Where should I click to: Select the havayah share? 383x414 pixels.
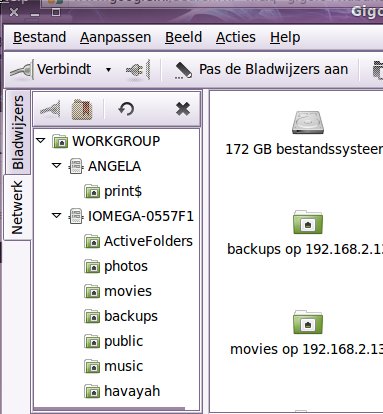pyautogui.click(x=132, y=391)
